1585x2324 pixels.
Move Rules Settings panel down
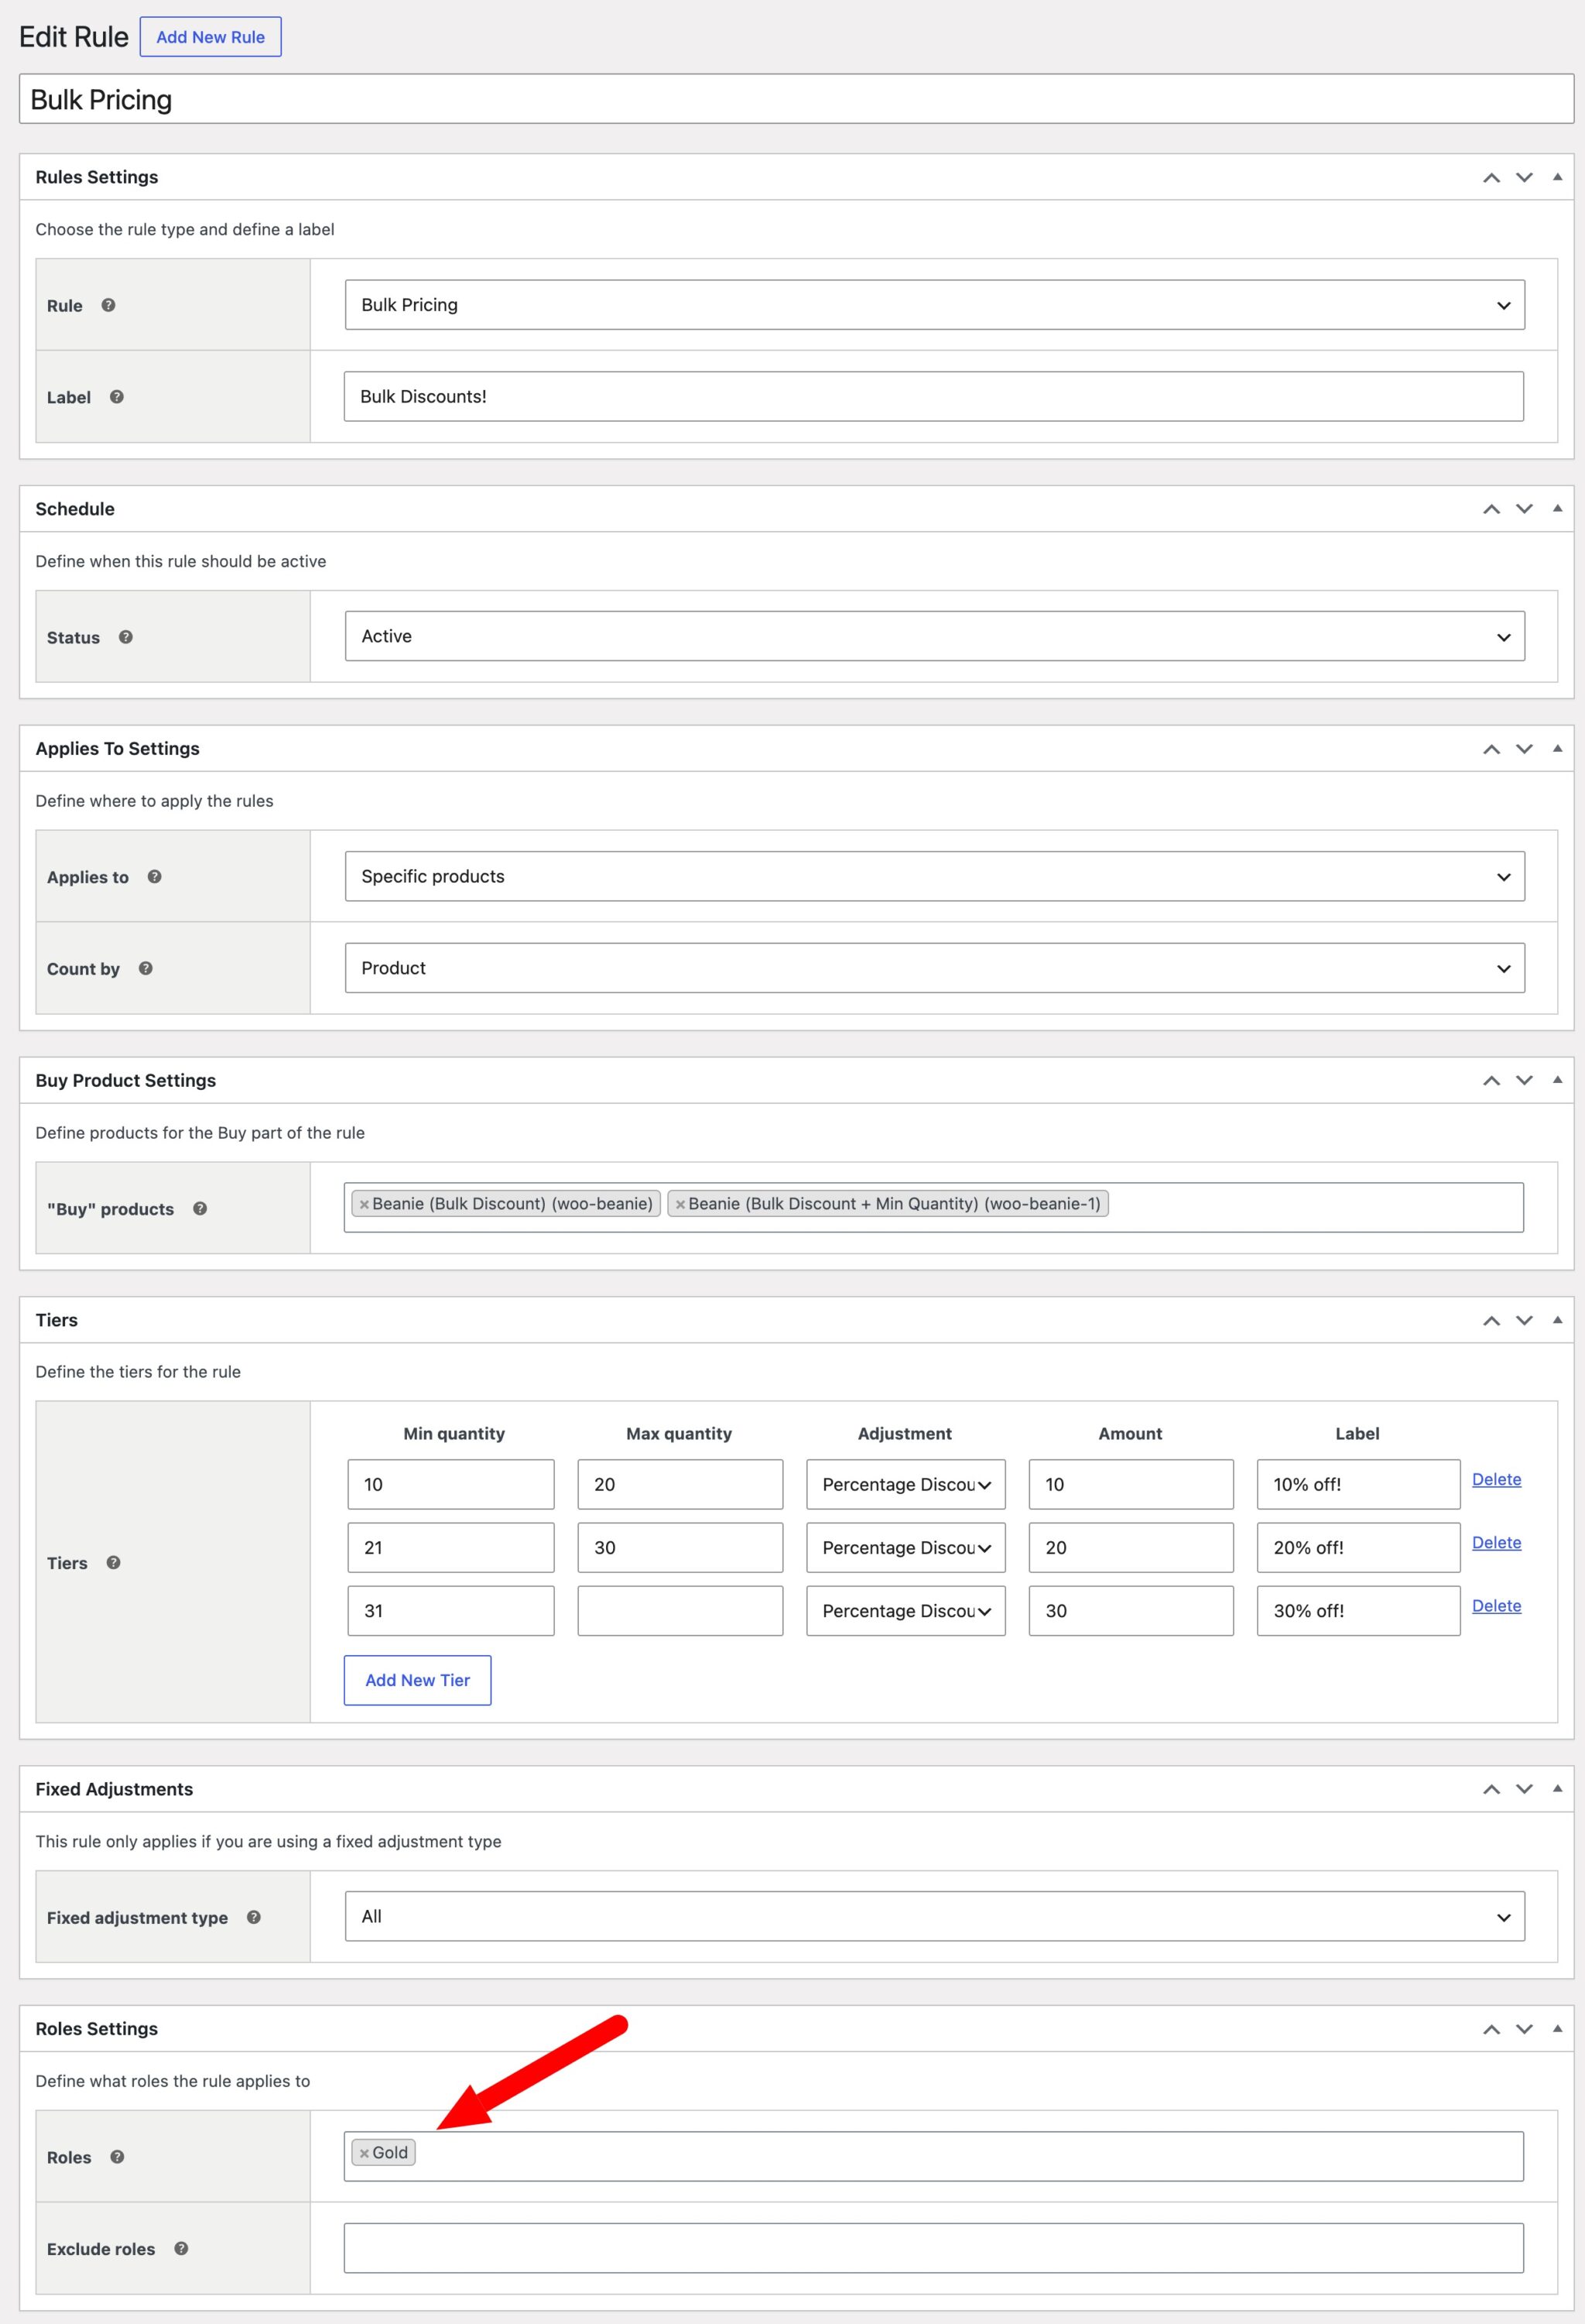tap(1524, 178)
